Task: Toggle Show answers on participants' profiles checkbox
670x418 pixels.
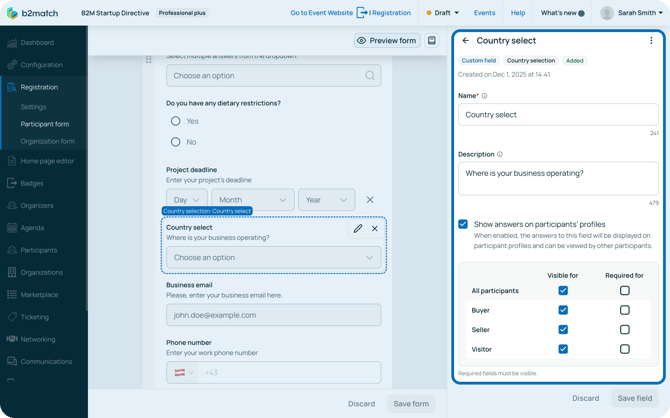Action: pyautogui.click(x=463, y=224)
